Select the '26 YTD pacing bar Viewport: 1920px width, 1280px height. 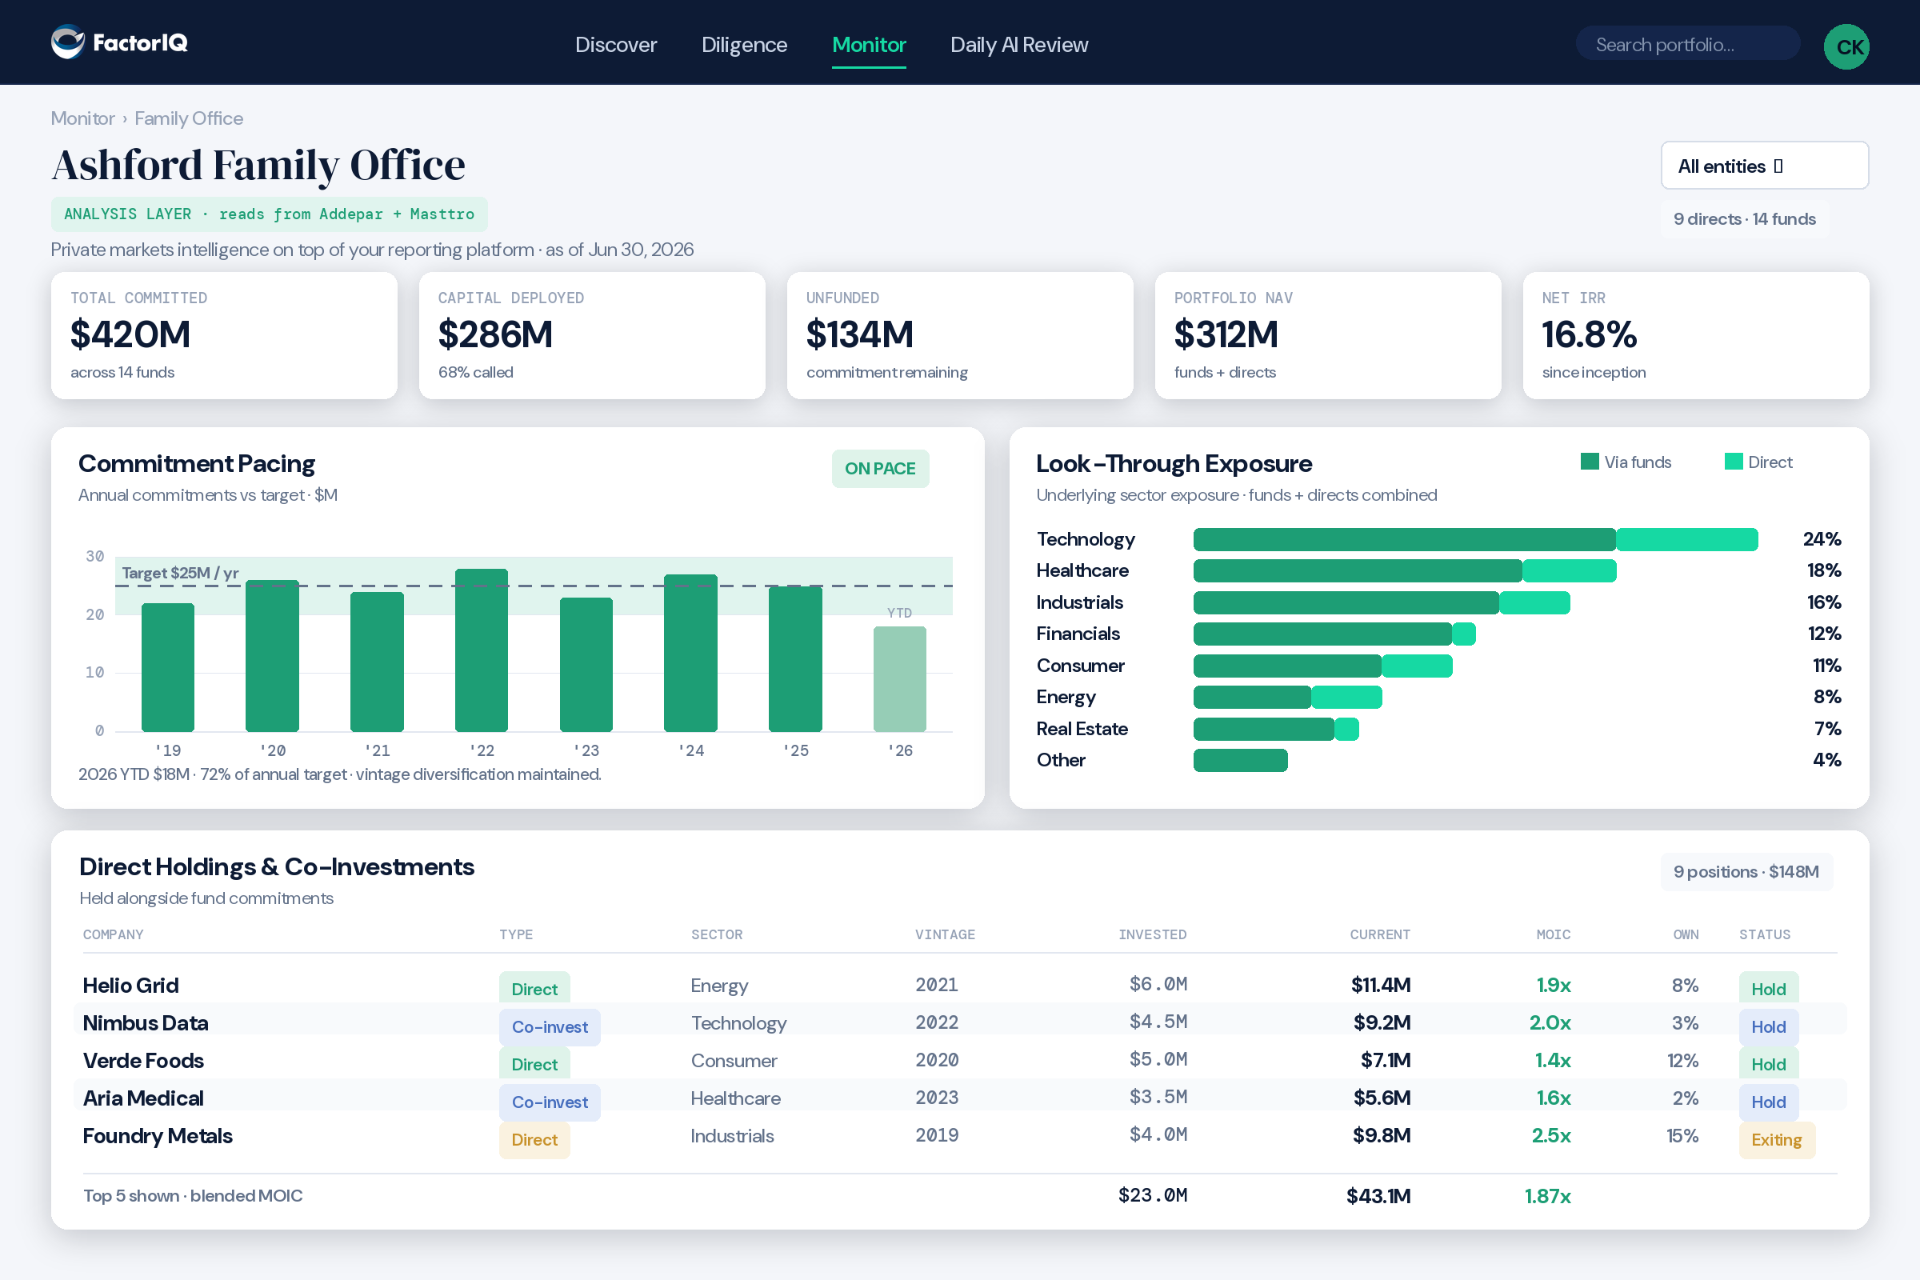click(900, 679)
